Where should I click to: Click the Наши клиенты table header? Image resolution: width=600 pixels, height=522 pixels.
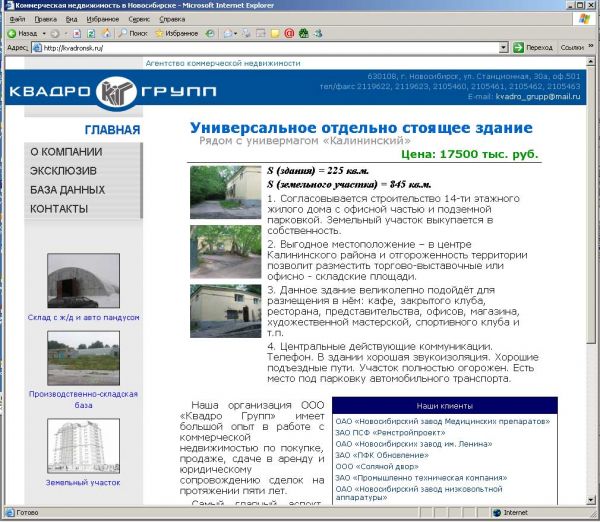pos(445,406)
